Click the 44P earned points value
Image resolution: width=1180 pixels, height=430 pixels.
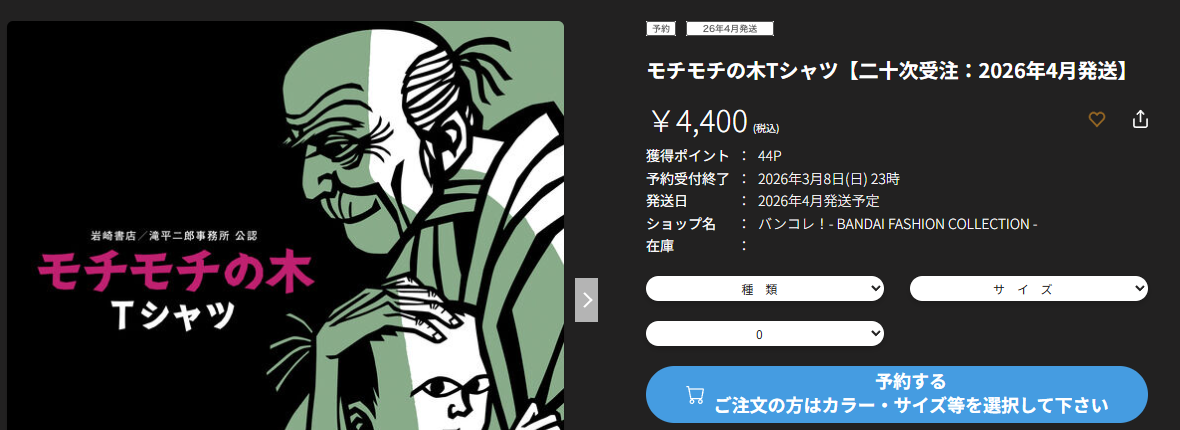pyautogui.click(x=771, y=157)
